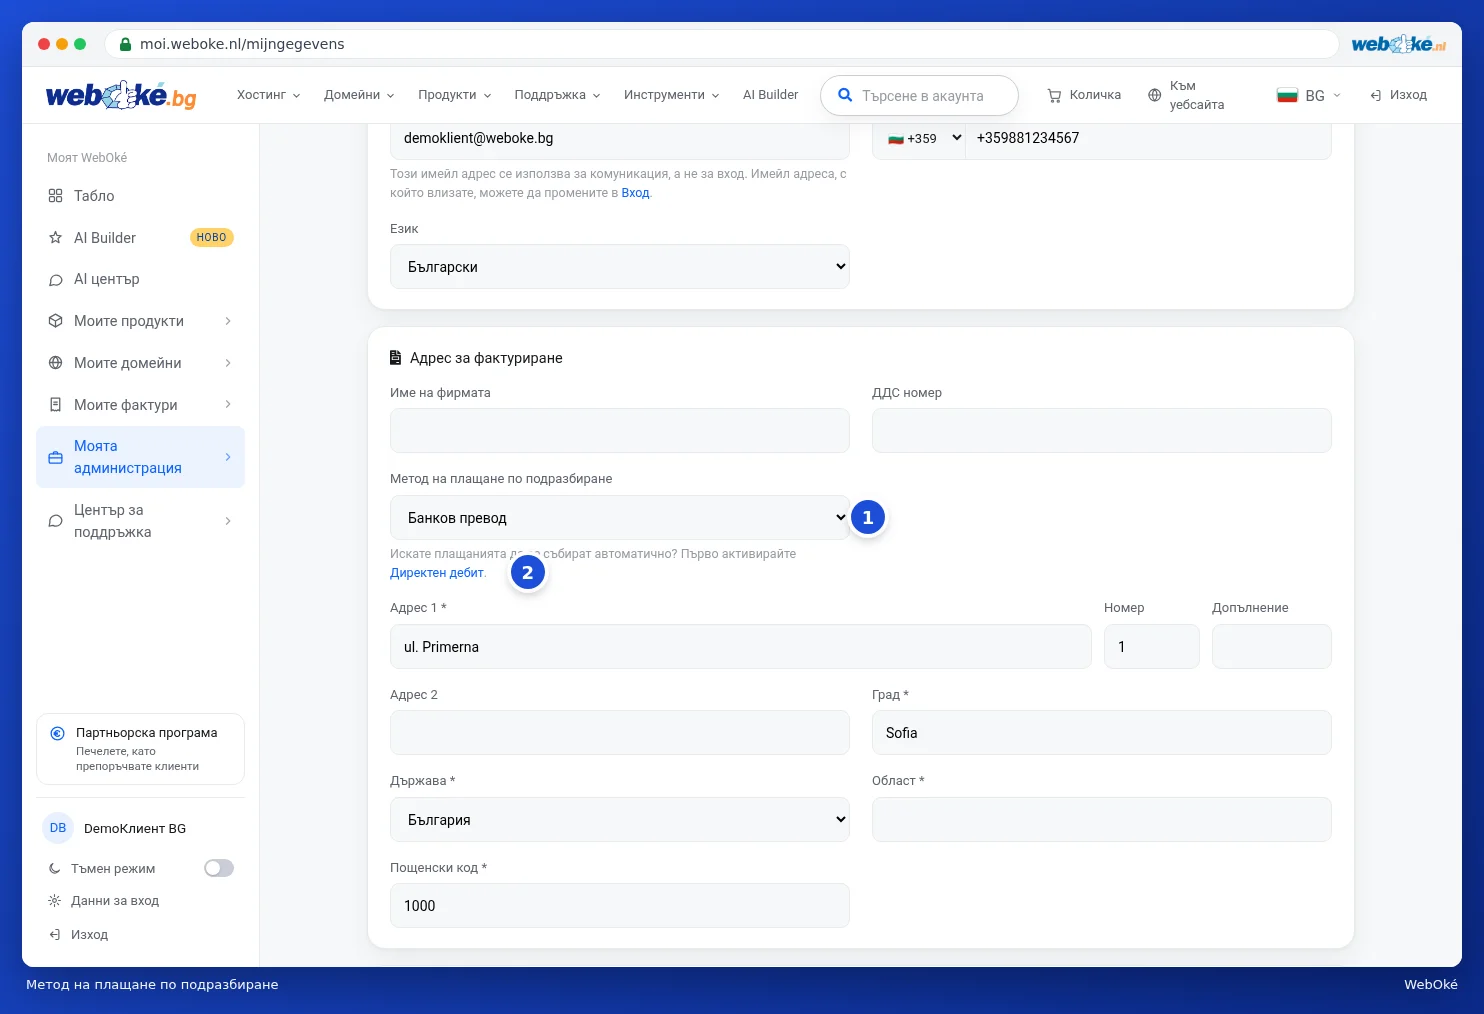Click the logout icon in top bar
This screenshot has width=1484, height=1014.
(x=1376, y=95)
